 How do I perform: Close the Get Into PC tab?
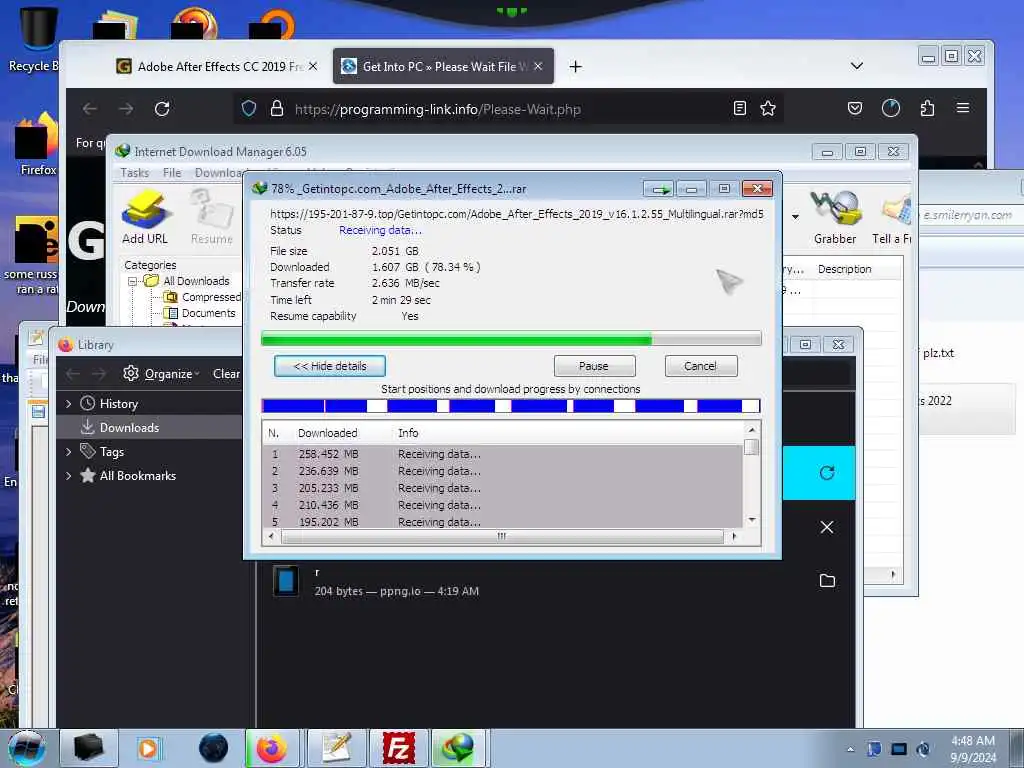click(x=538, y=66)
